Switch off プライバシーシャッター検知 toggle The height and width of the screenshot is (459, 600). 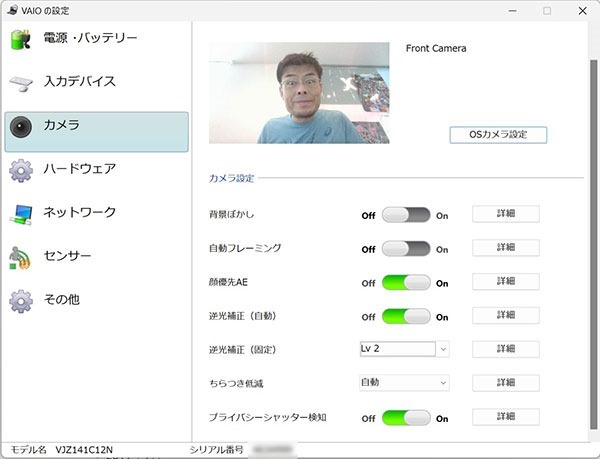406,417
